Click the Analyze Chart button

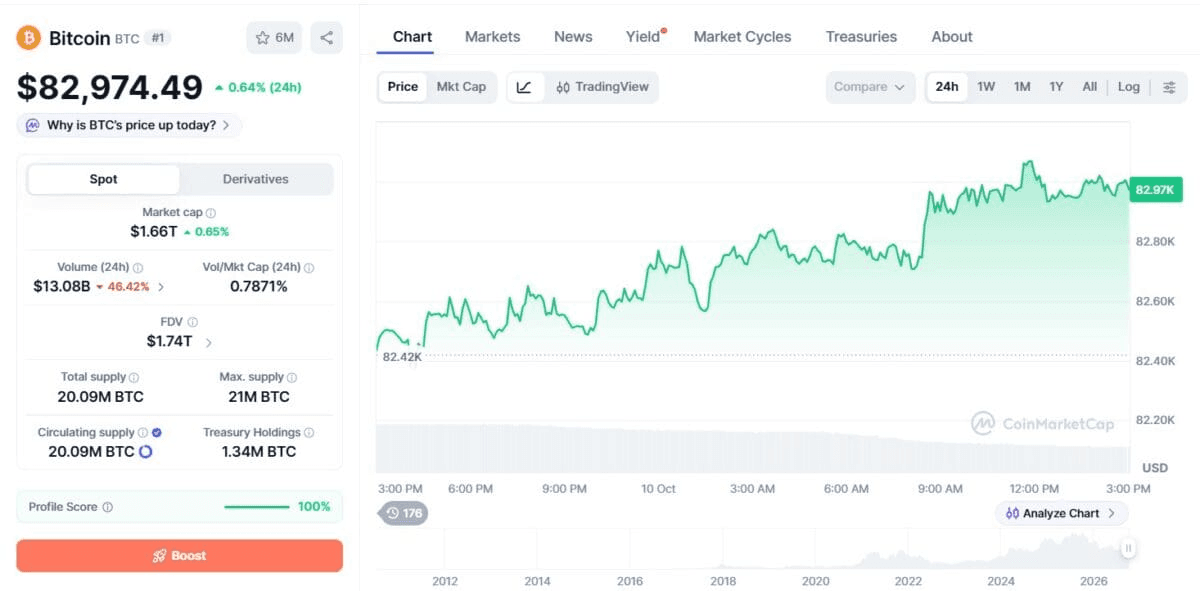[x=1061, y=513]
